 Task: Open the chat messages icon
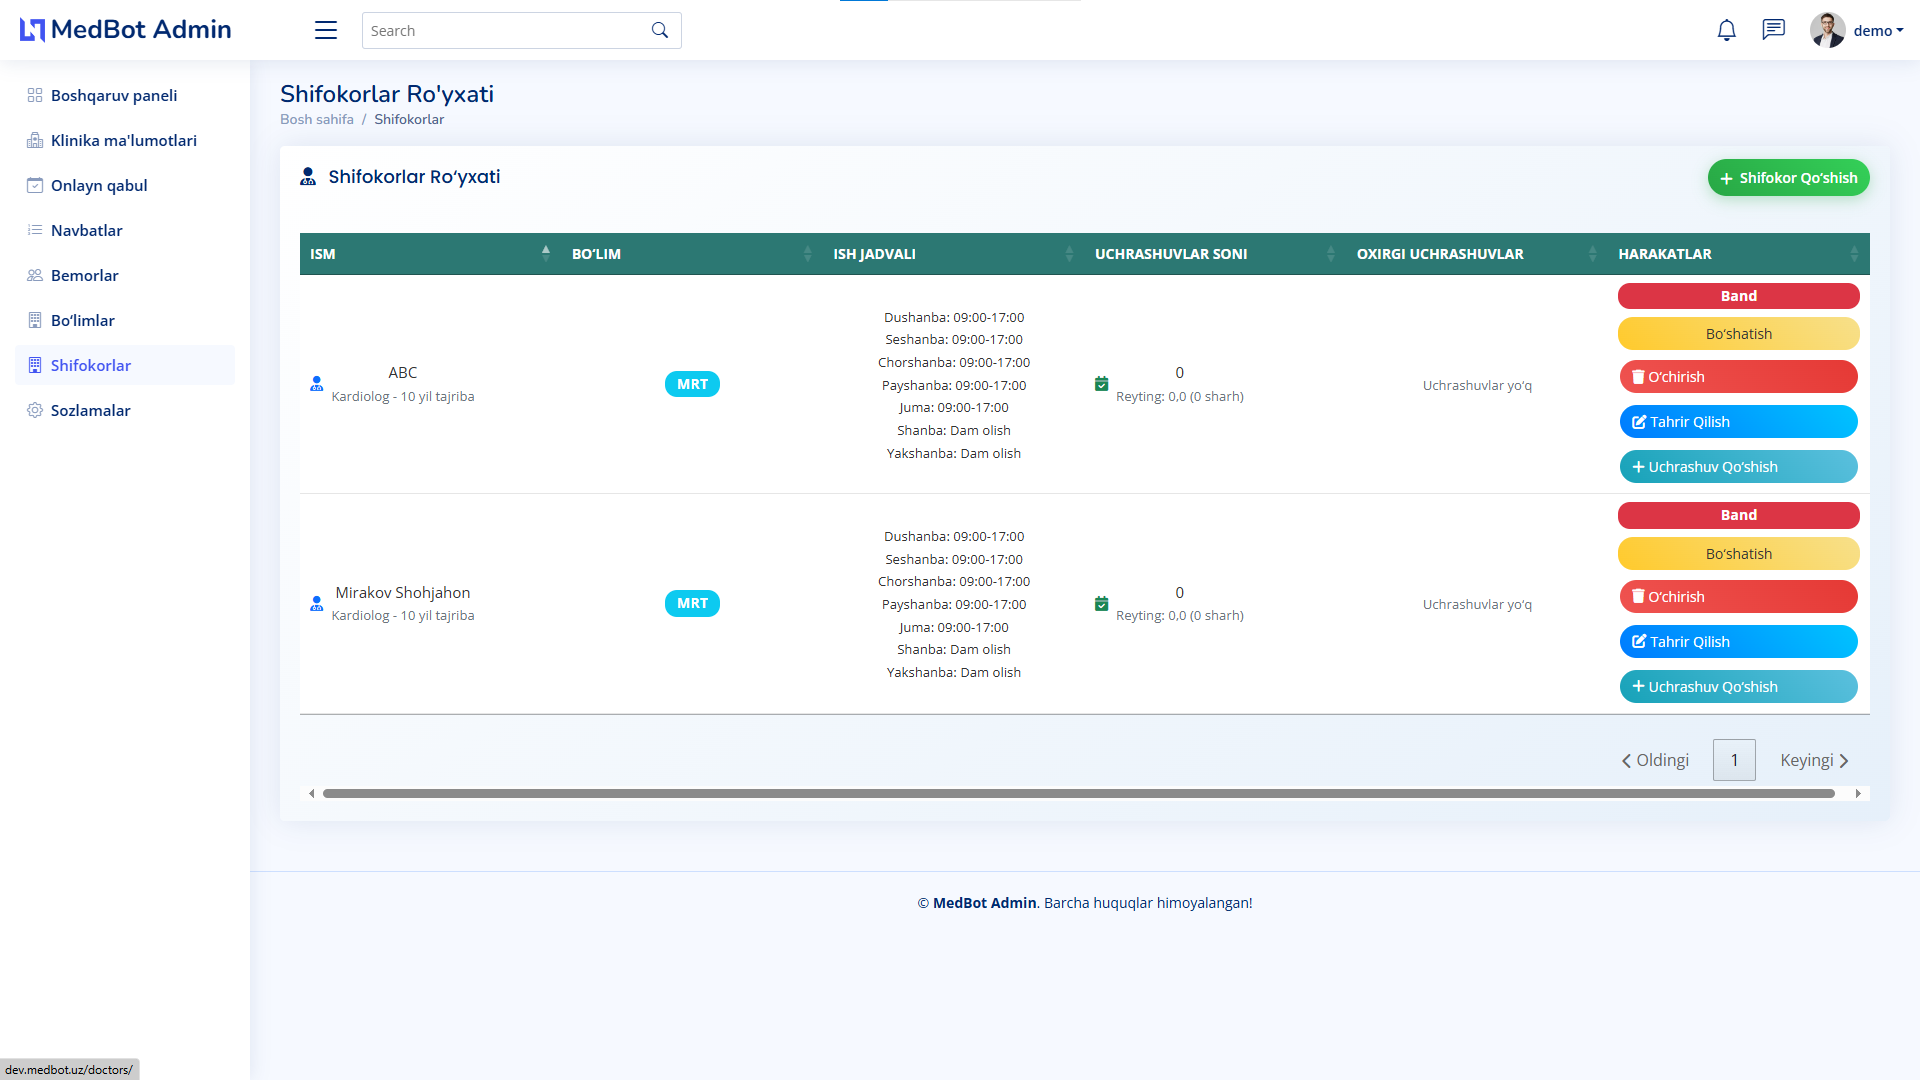pyautogui.click(x=1773, y=30)
